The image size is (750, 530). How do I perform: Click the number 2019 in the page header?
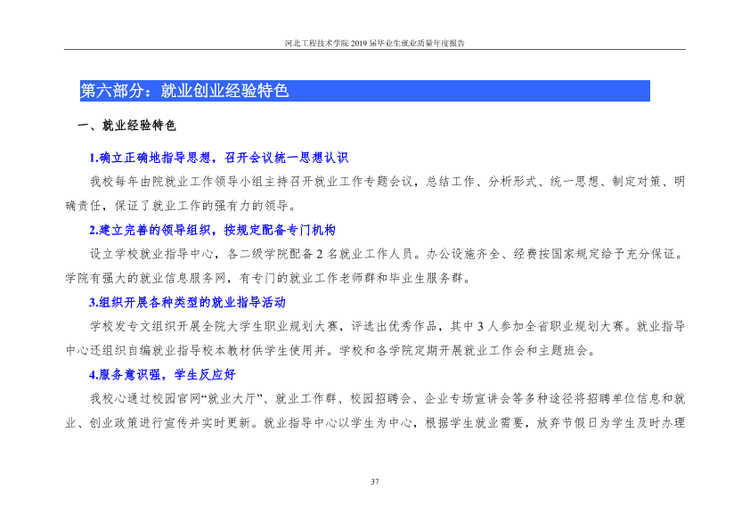pyautogui.click(x=359, y=43)
